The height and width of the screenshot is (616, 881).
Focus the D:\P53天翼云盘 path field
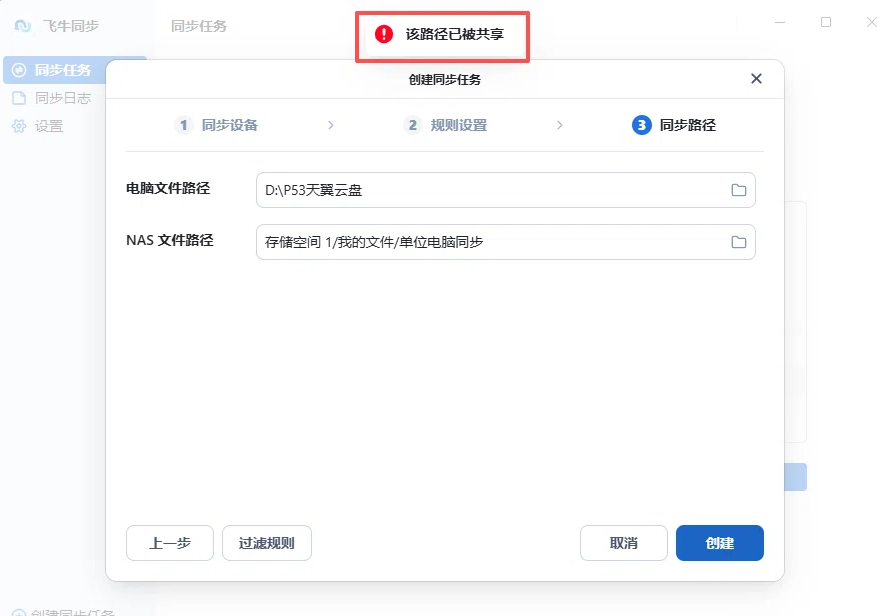pos(506,190)
